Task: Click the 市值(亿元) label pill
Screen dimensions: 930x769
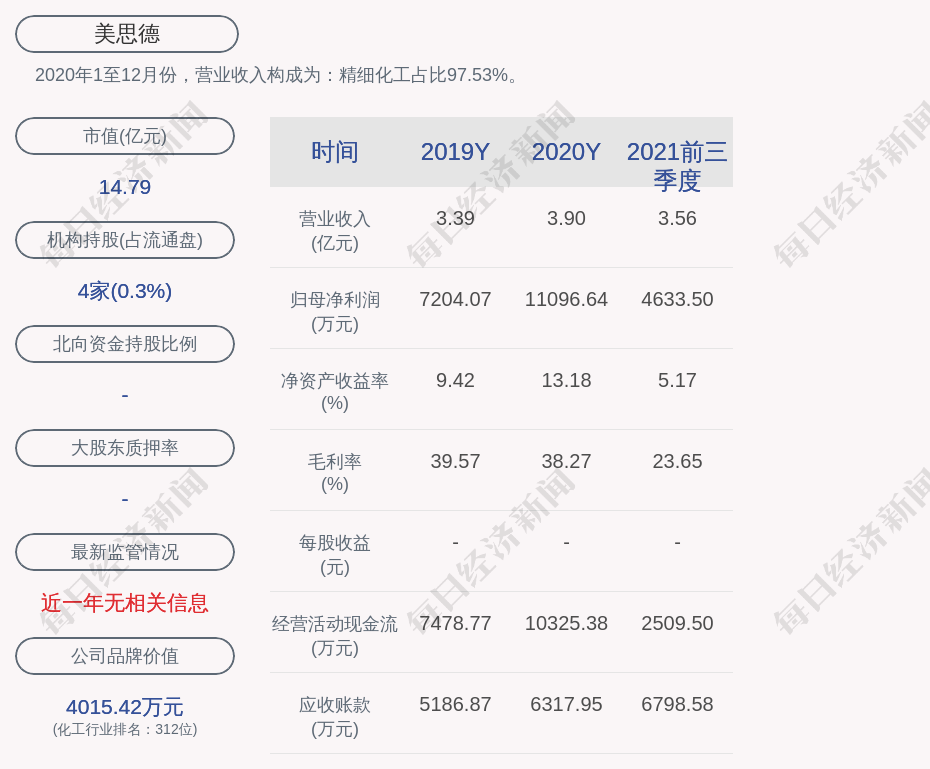Action: (125, 136)
